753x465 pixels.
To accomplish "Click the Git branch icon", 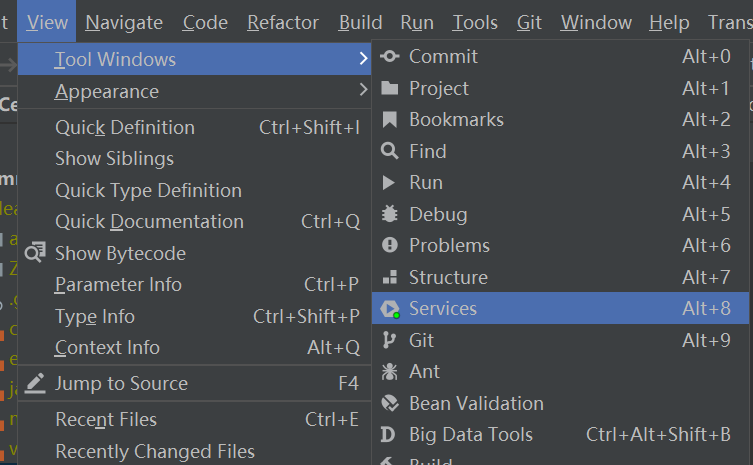I will pyautogui.click(x=390, y=341).
